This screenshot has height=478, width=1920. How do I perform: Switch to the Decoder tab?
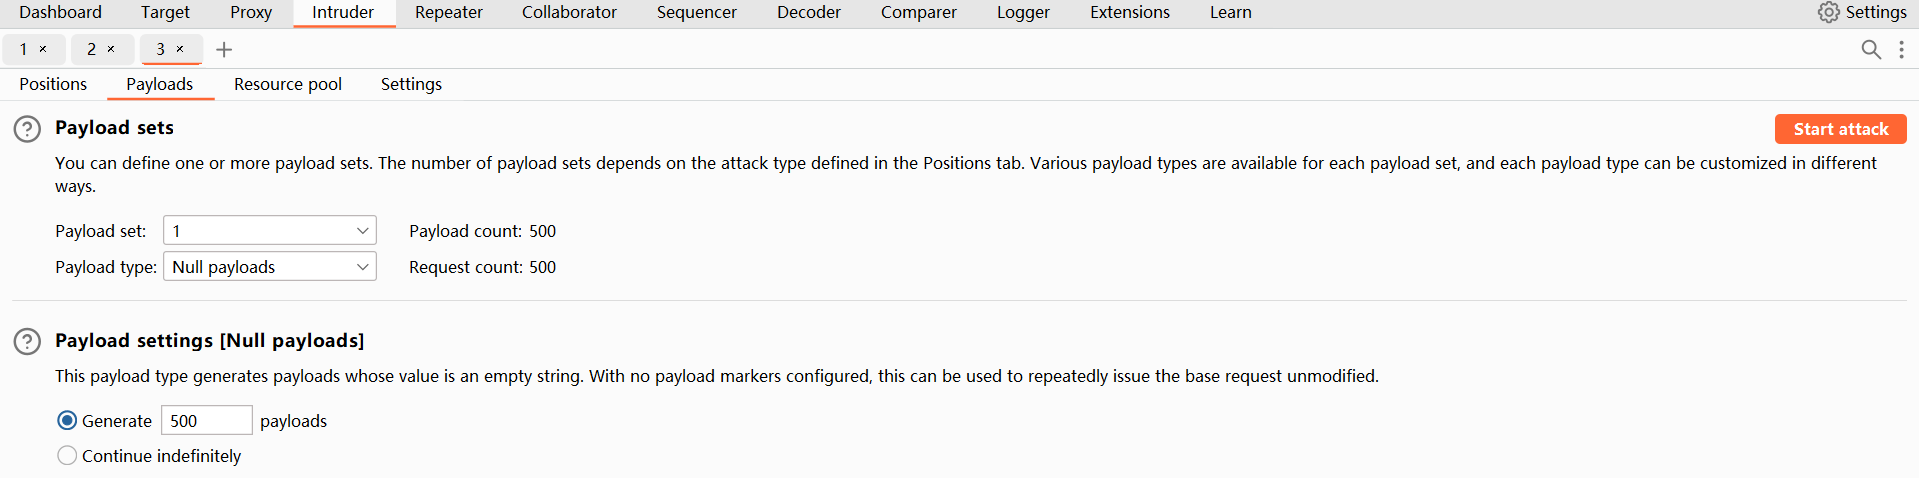tap(808, 12)
